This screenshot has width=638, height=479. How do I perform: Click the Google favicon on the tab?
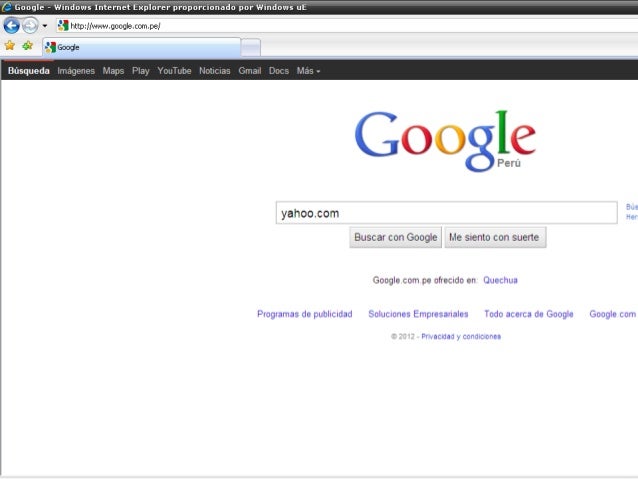click(x=50, y=47)
